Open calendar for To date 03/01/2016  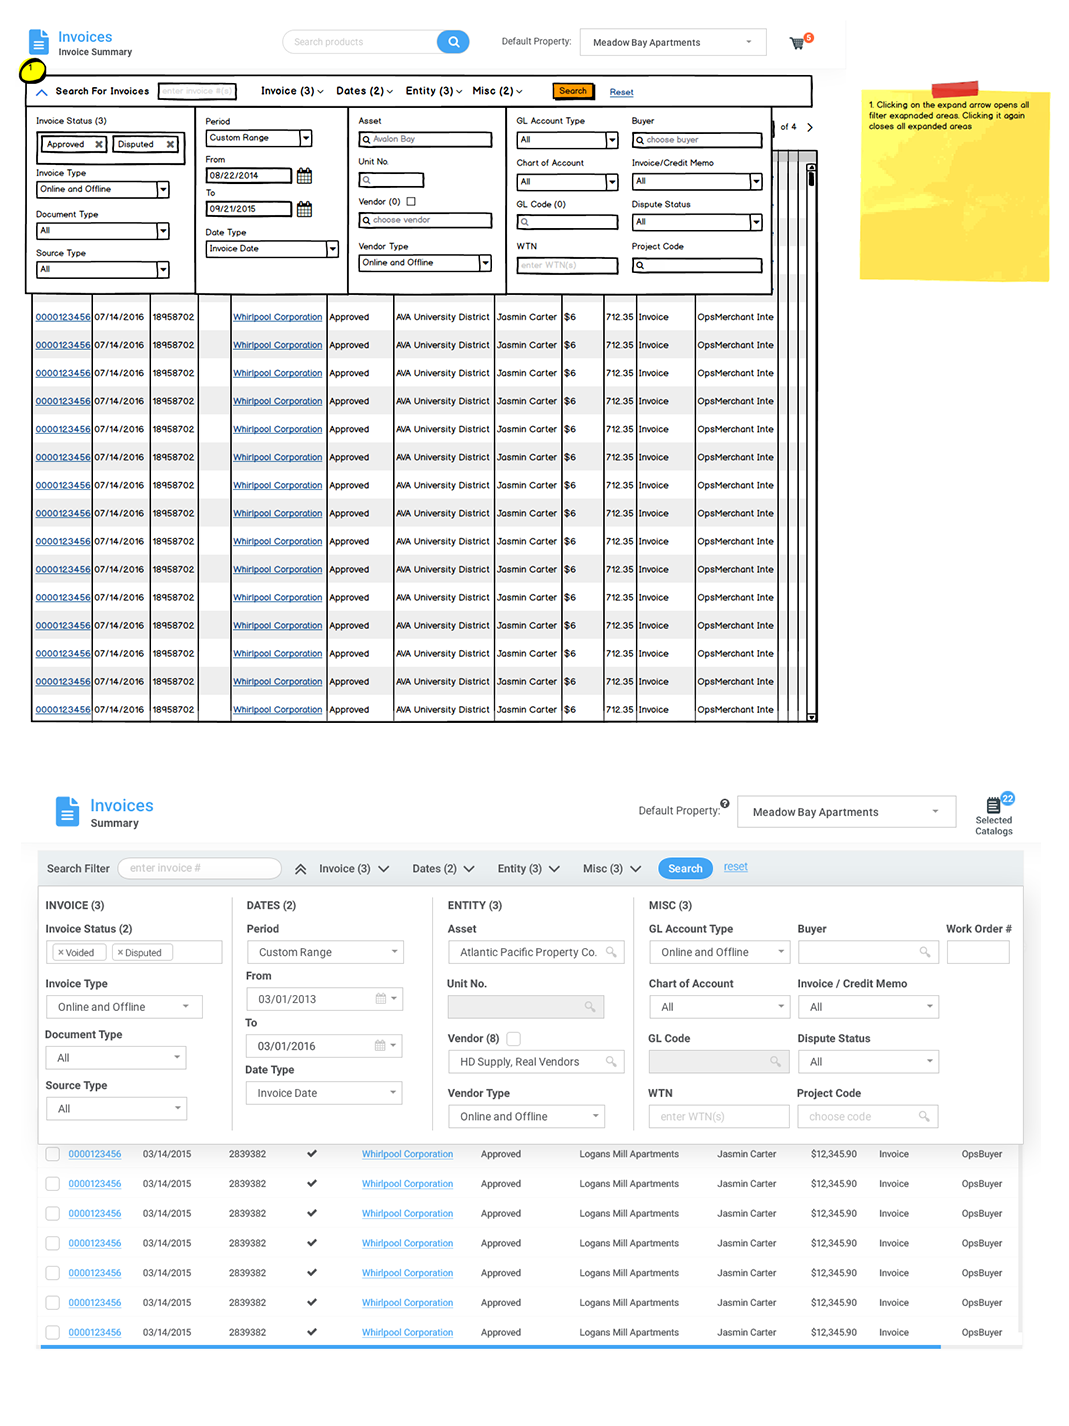click(x=380, y=1046)
